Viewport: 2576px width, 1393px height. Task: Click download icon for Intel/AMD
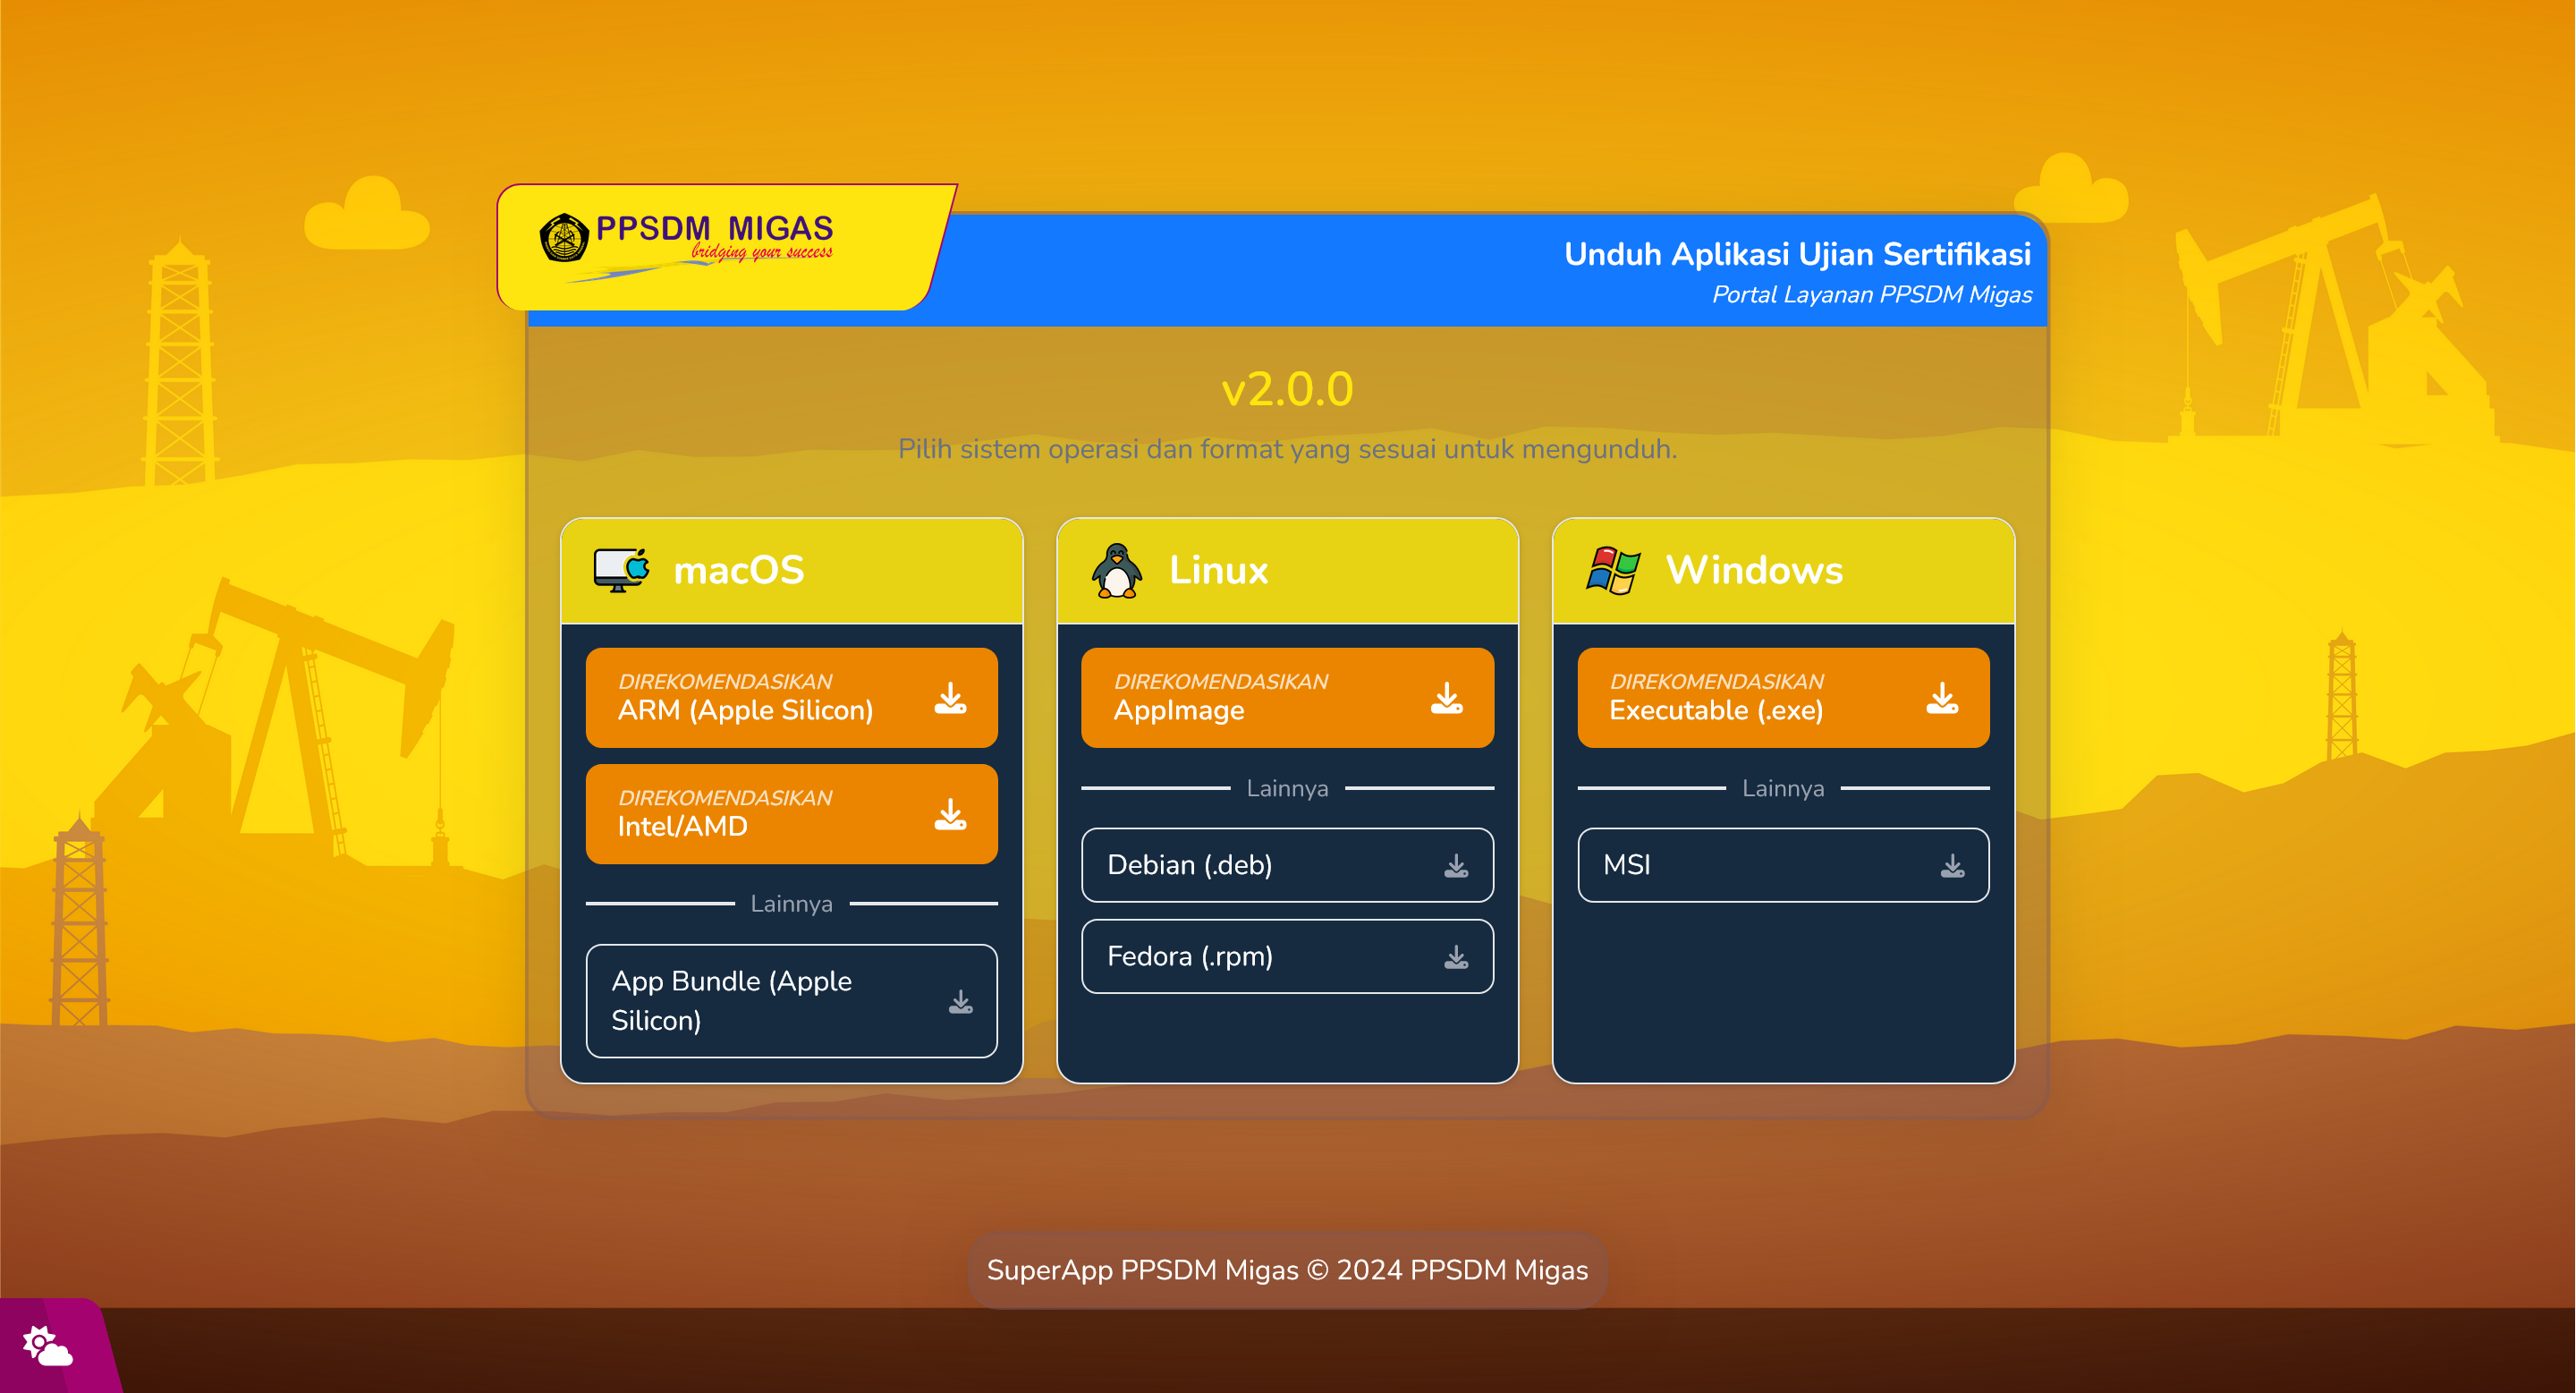tap(950, 814)
